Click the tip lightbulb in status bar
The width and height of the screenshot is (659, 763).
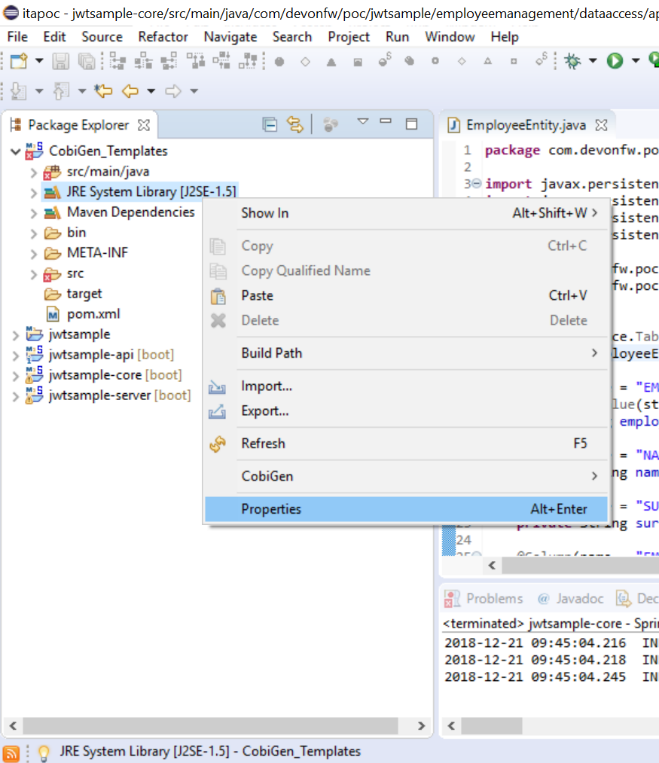point(43,752)
